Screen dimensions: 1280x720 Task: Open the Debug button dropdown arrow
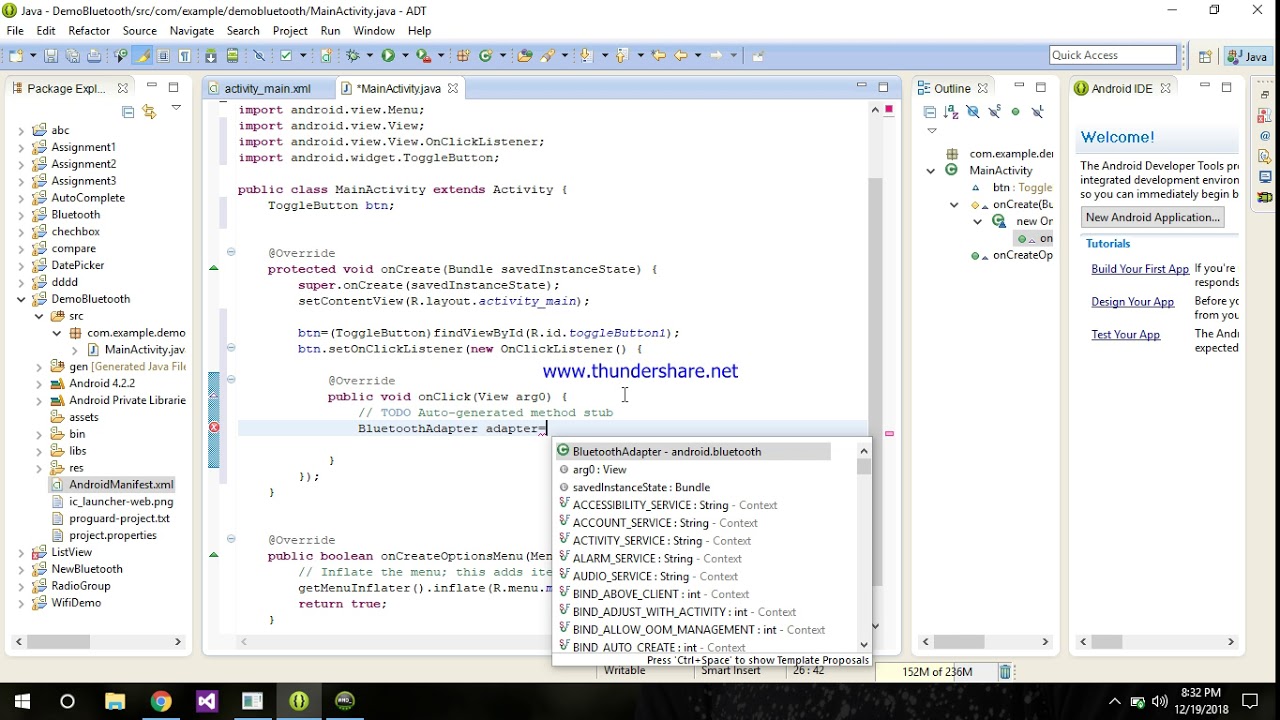(x=369, y=56)
